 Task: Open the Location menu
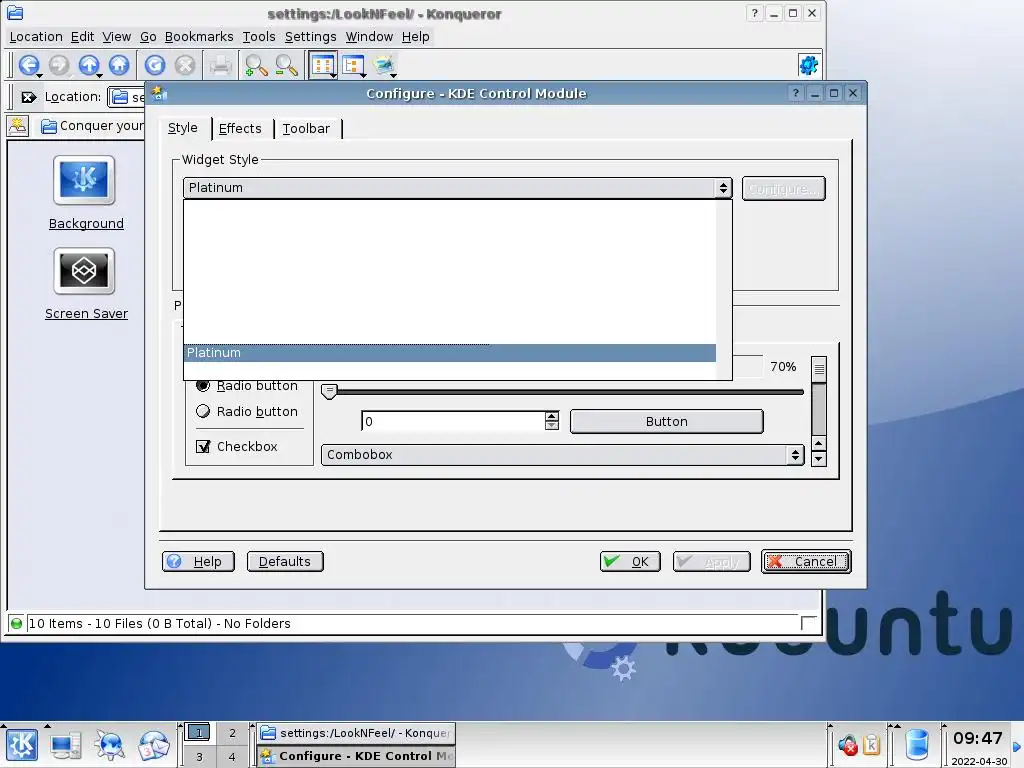pyautogui.click(x=36, y=37)
